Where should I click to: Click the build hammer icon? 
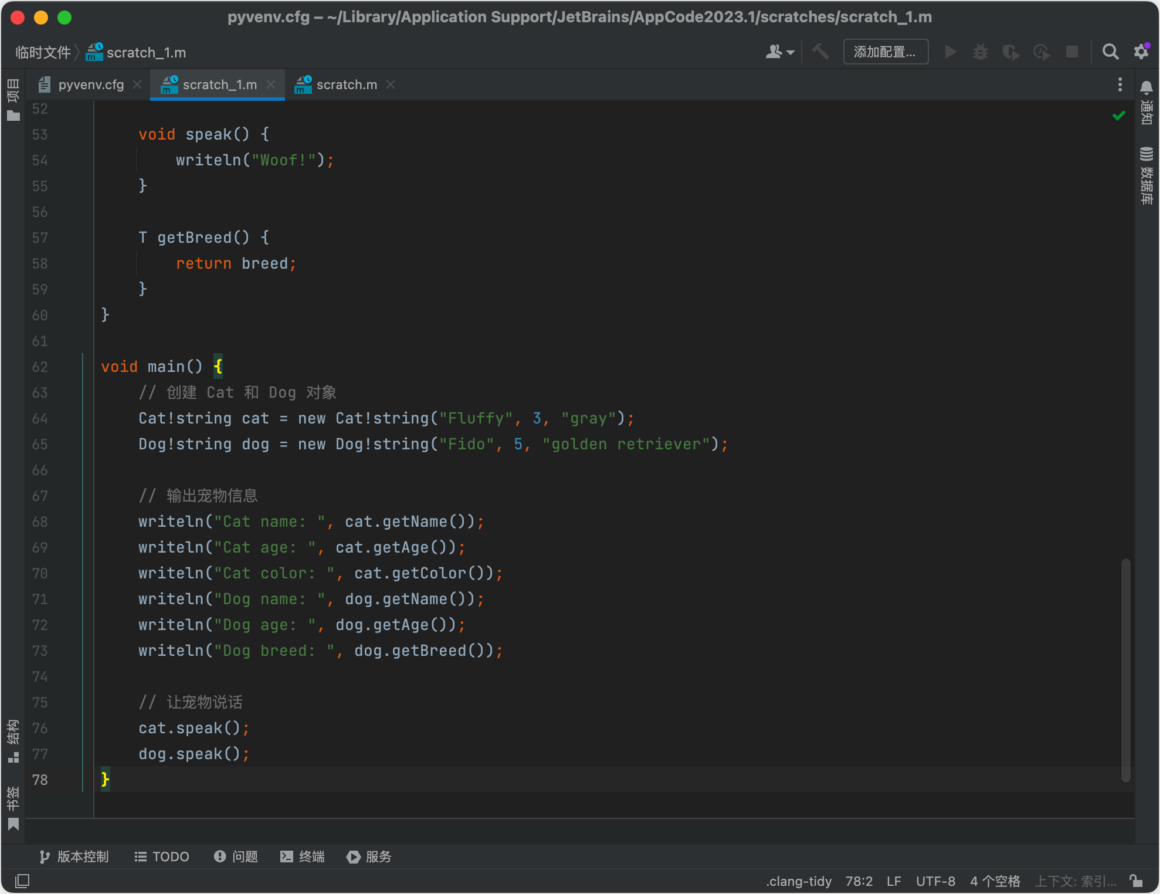pos(820,52)
